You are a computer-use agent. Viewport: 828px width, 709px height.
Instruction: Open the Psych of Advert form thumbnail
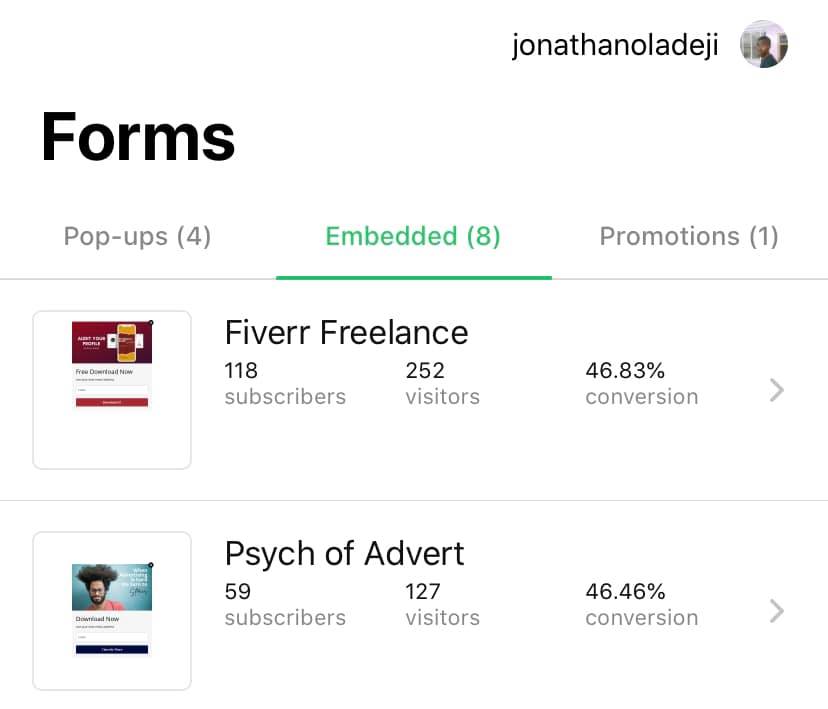coord(112,610)
